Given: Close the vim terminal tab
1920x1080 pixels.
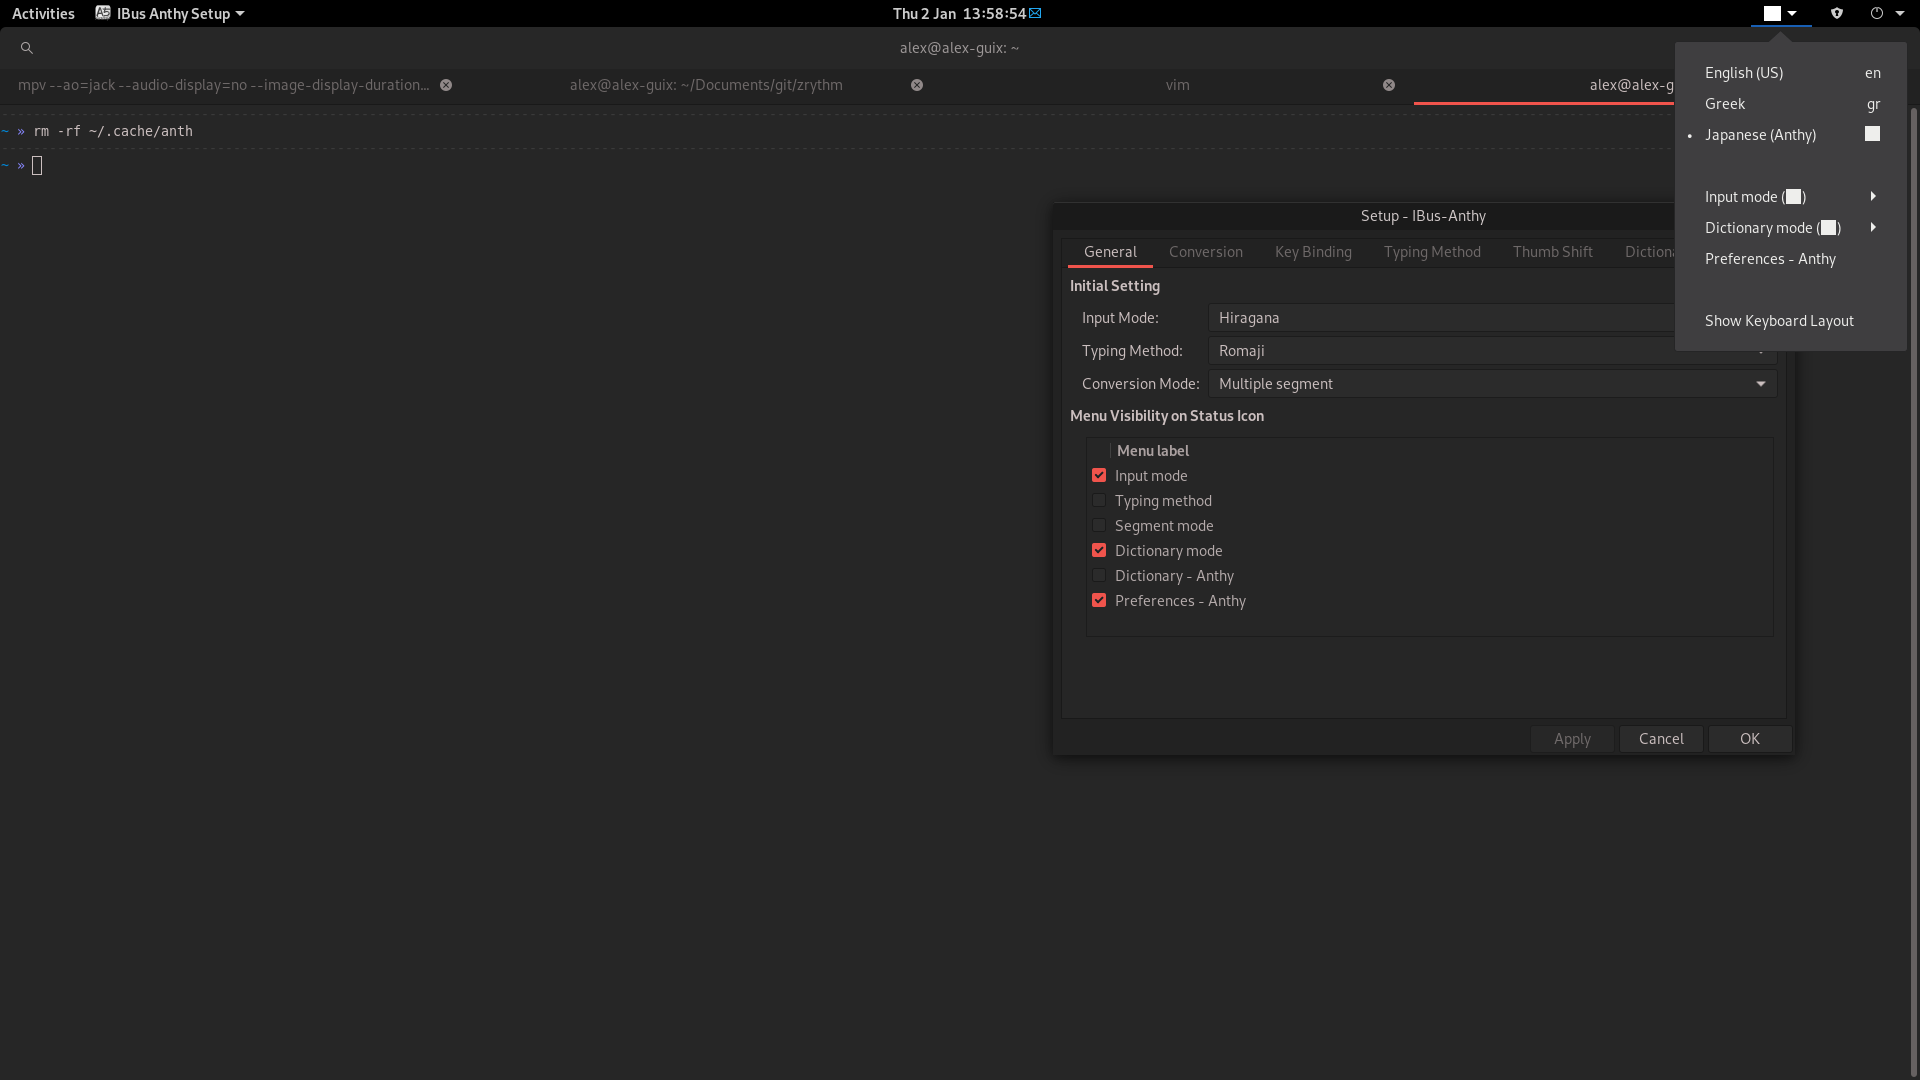Looking at the screenshot, I should click(1389, 85).
